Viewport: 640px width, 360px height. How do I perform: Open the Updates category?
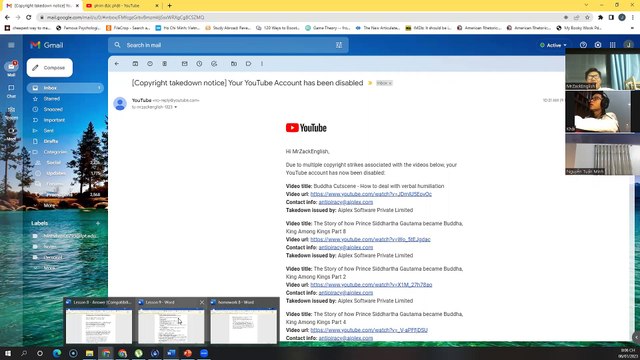point(56,173)
